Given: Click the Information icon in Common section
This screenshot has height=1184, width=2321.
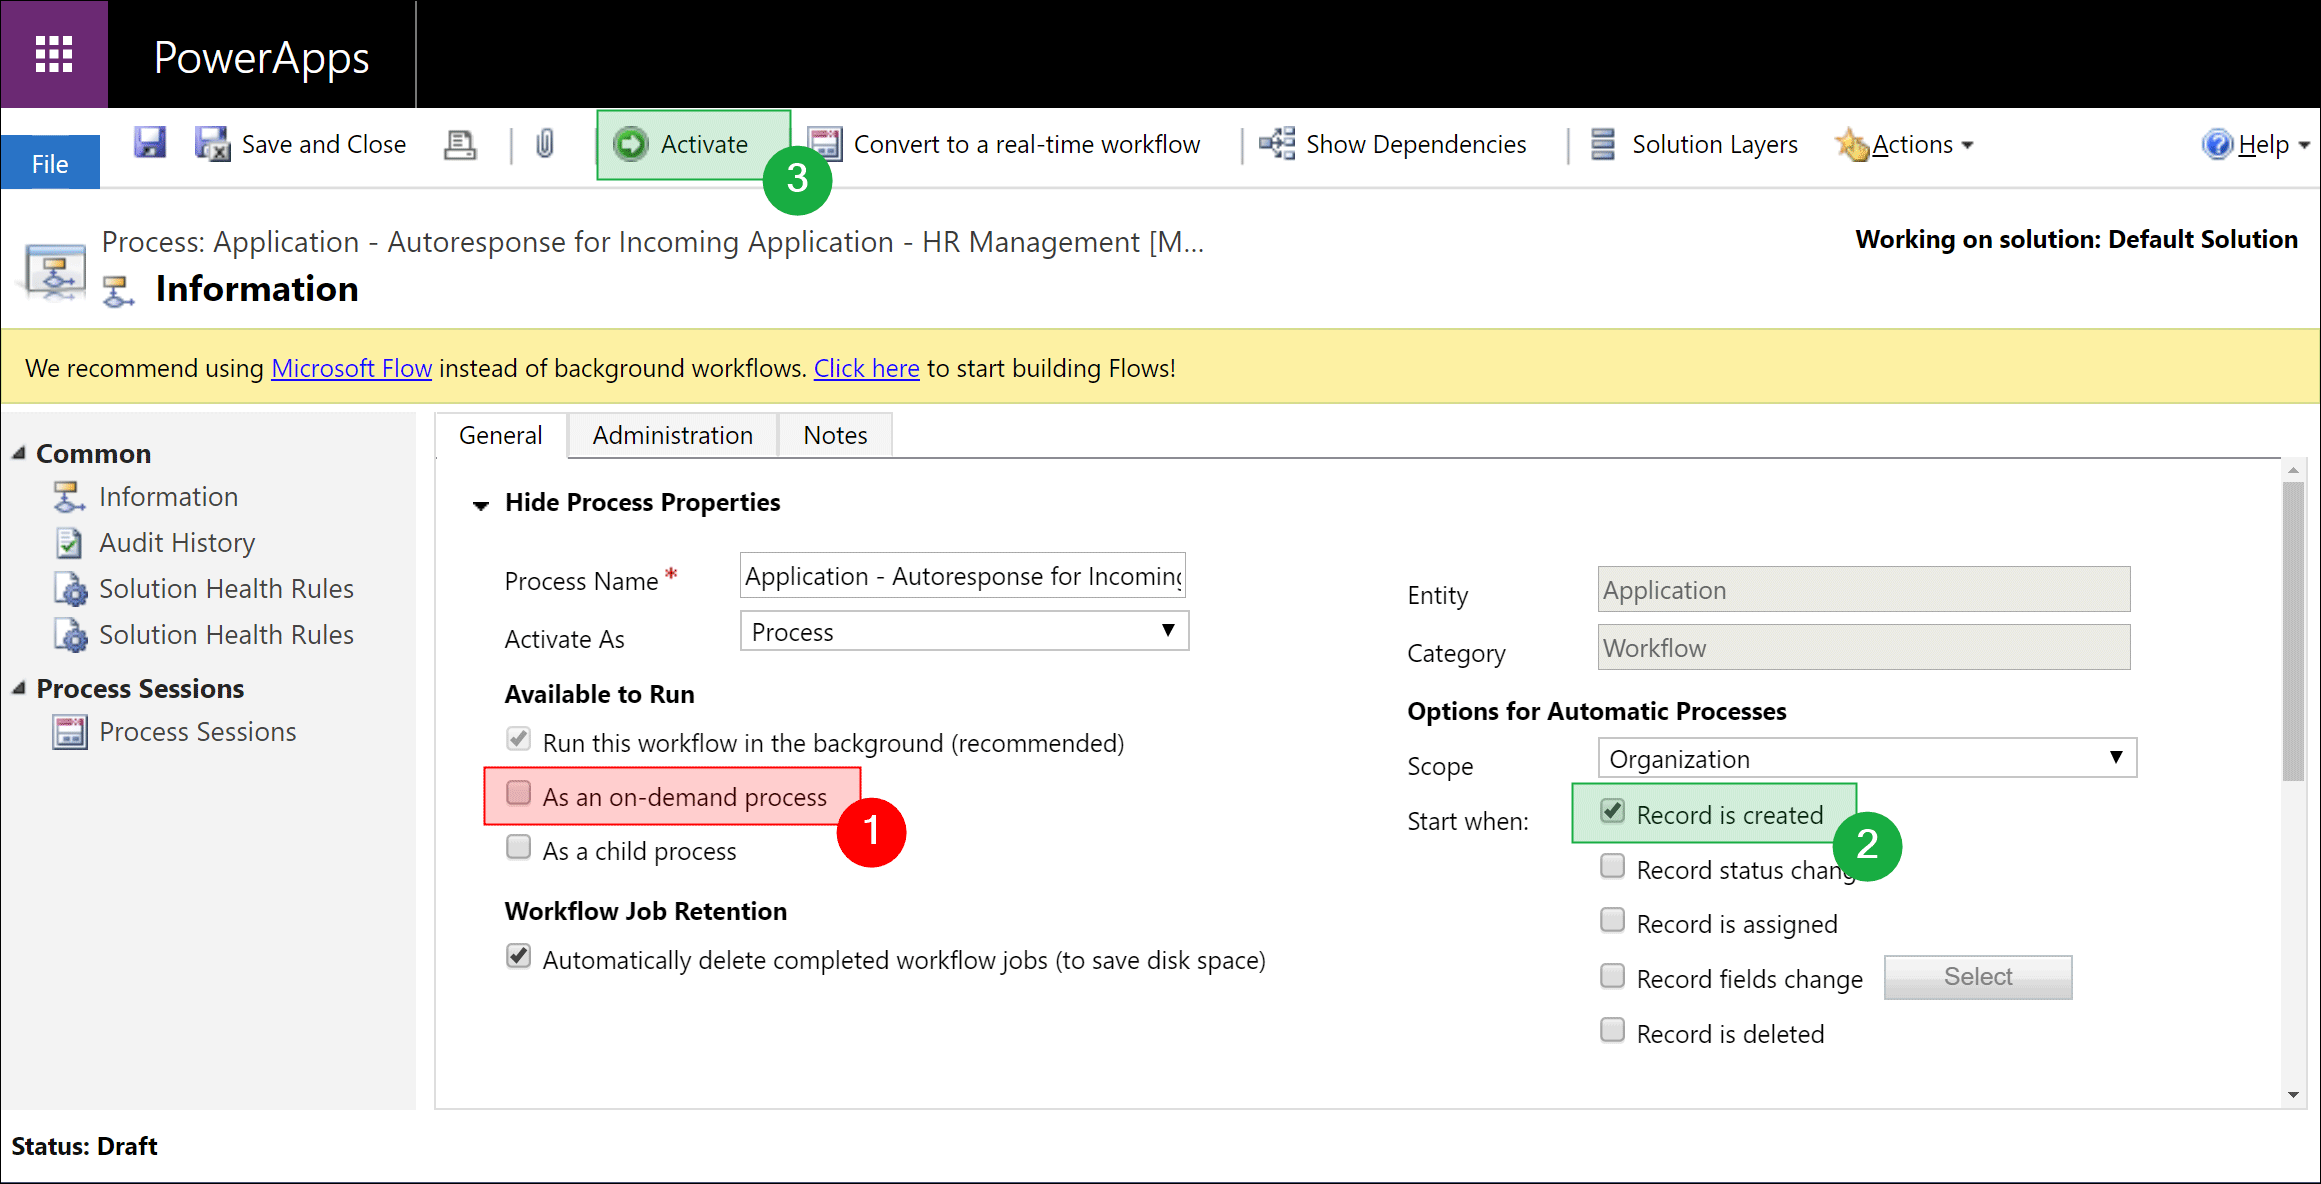Looking at the screenshot, I should [69, 497].
